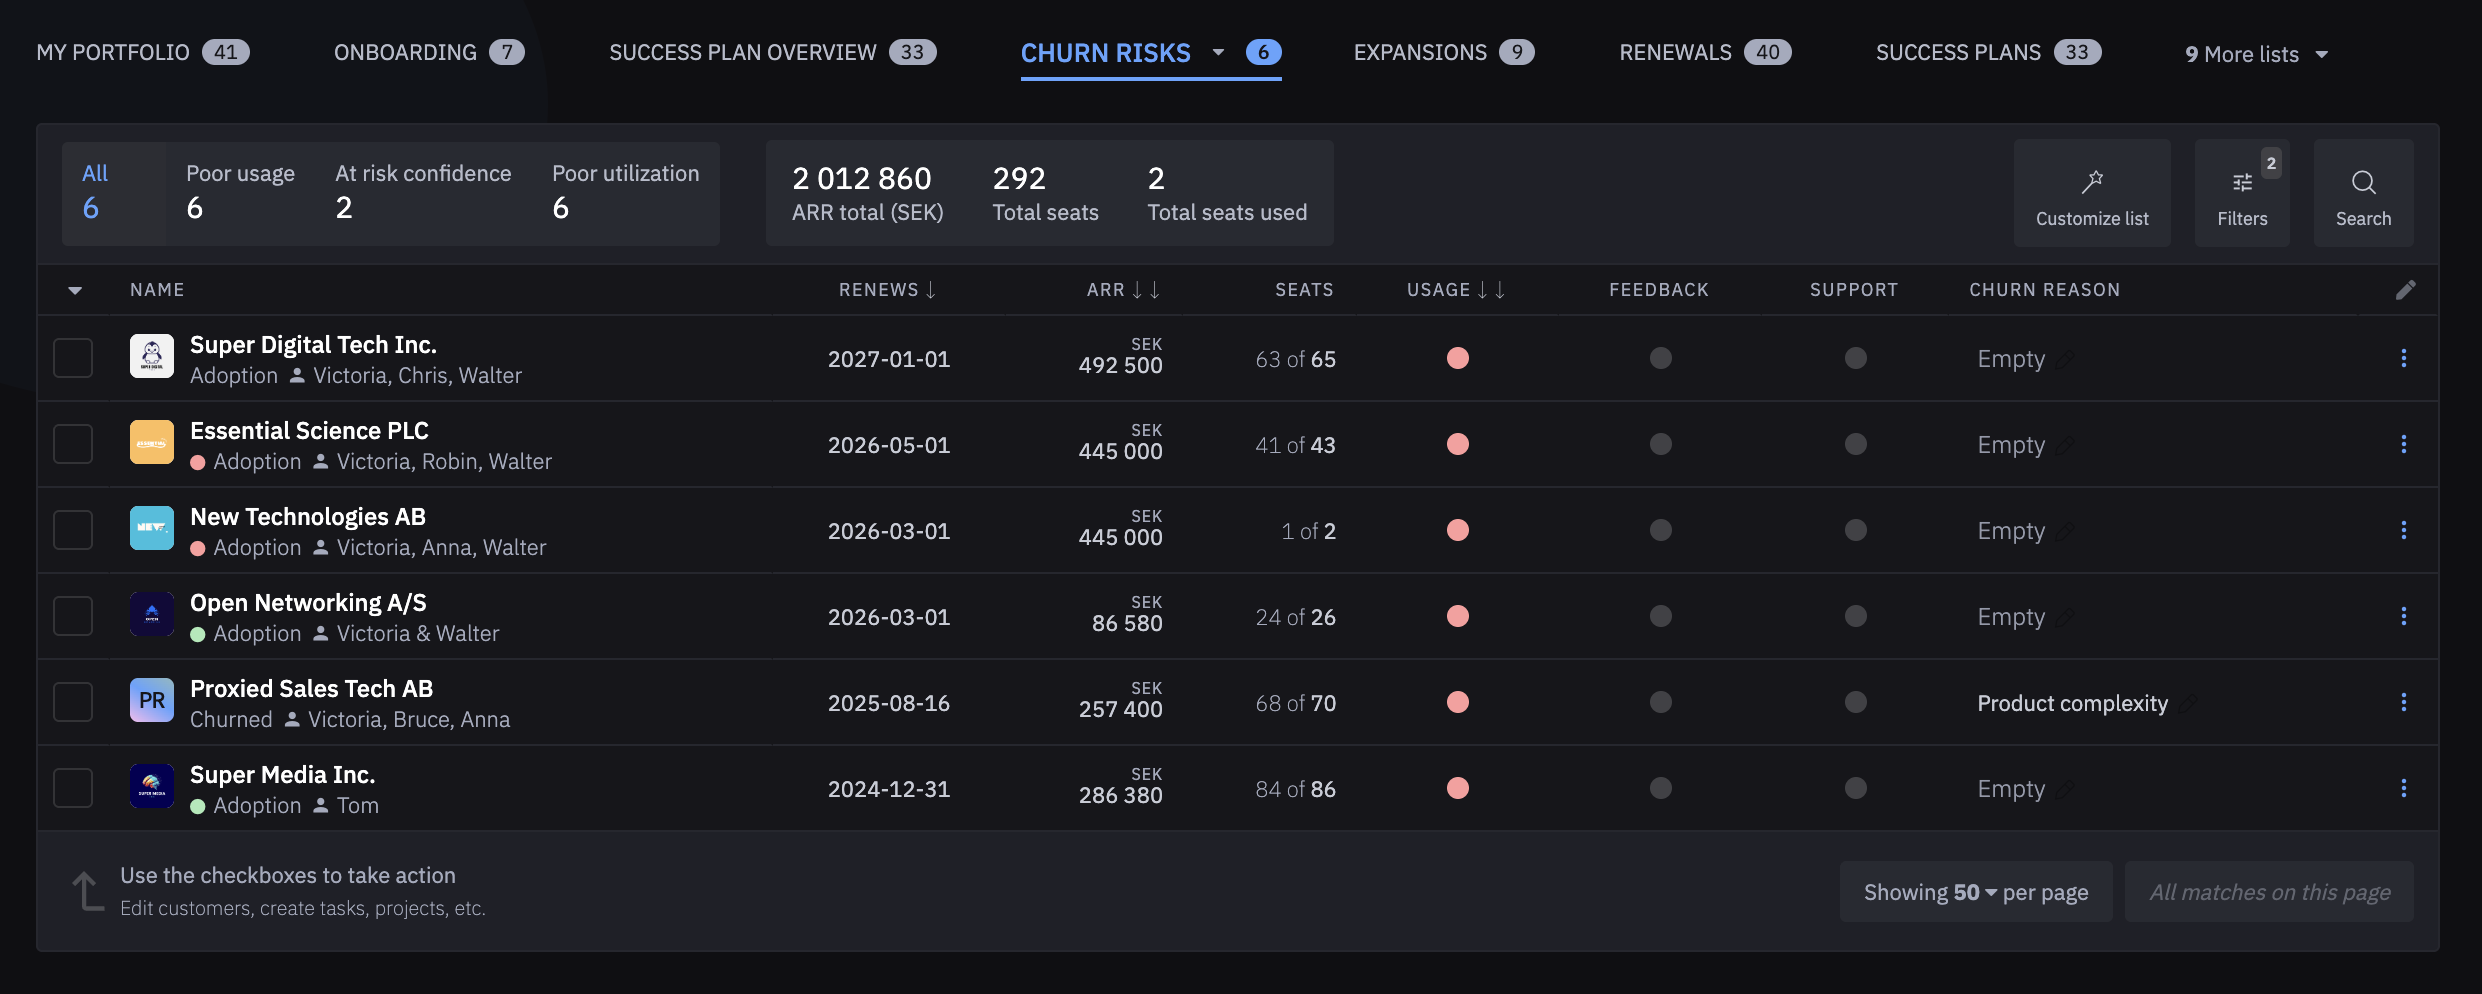
Task: Open three-dot menu for Proxied Sales Tech AB
Action: point(2403,702)
